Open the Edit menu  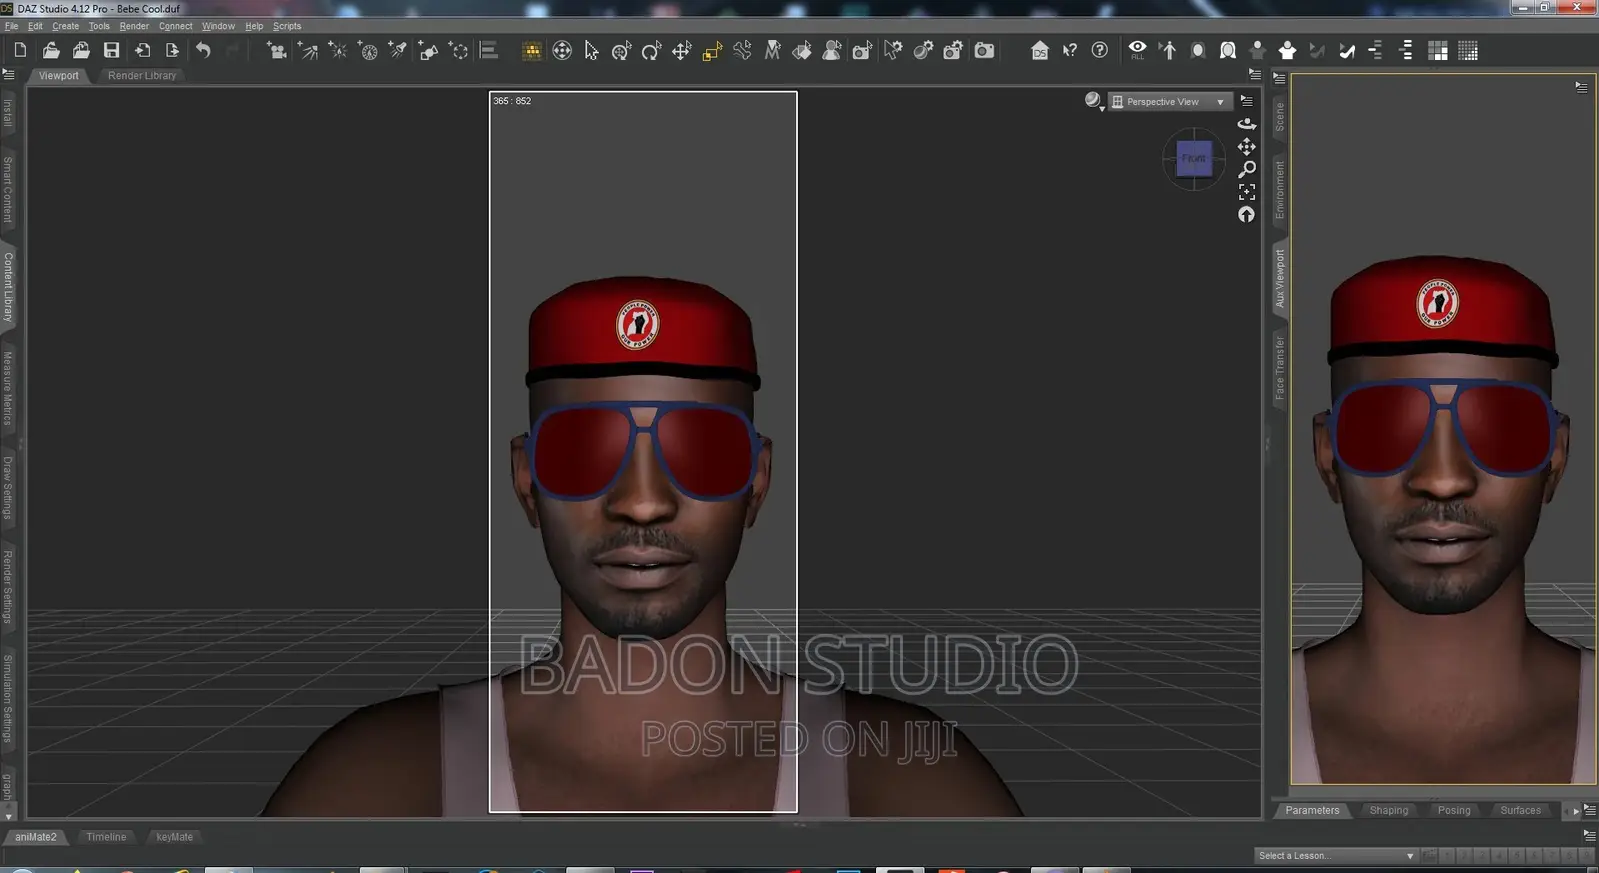tap(35, 26)
